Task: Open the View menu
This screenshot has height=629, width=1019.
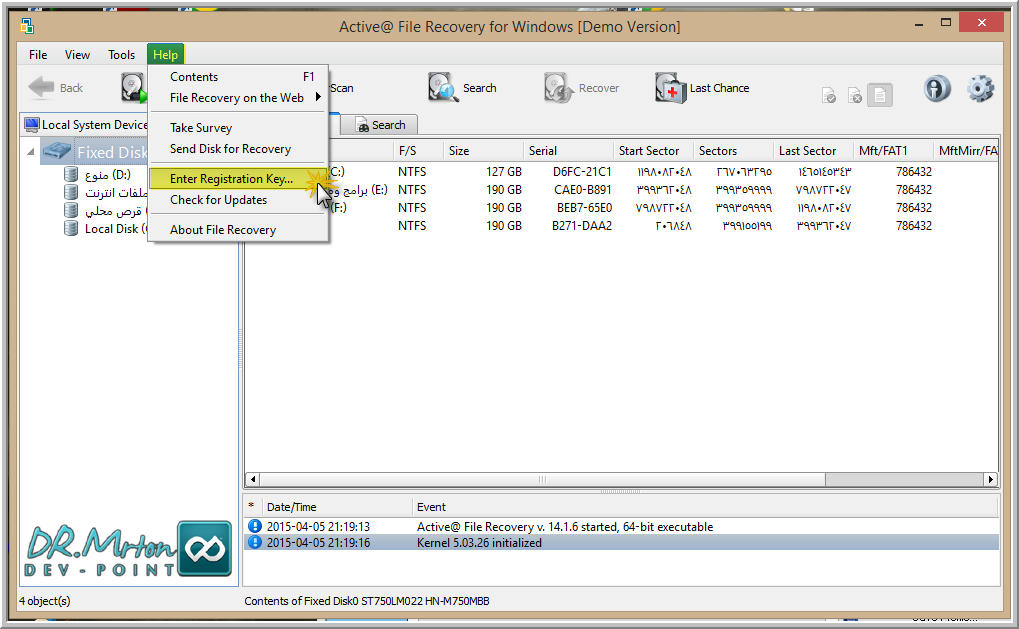Action: tap(77, 55)
